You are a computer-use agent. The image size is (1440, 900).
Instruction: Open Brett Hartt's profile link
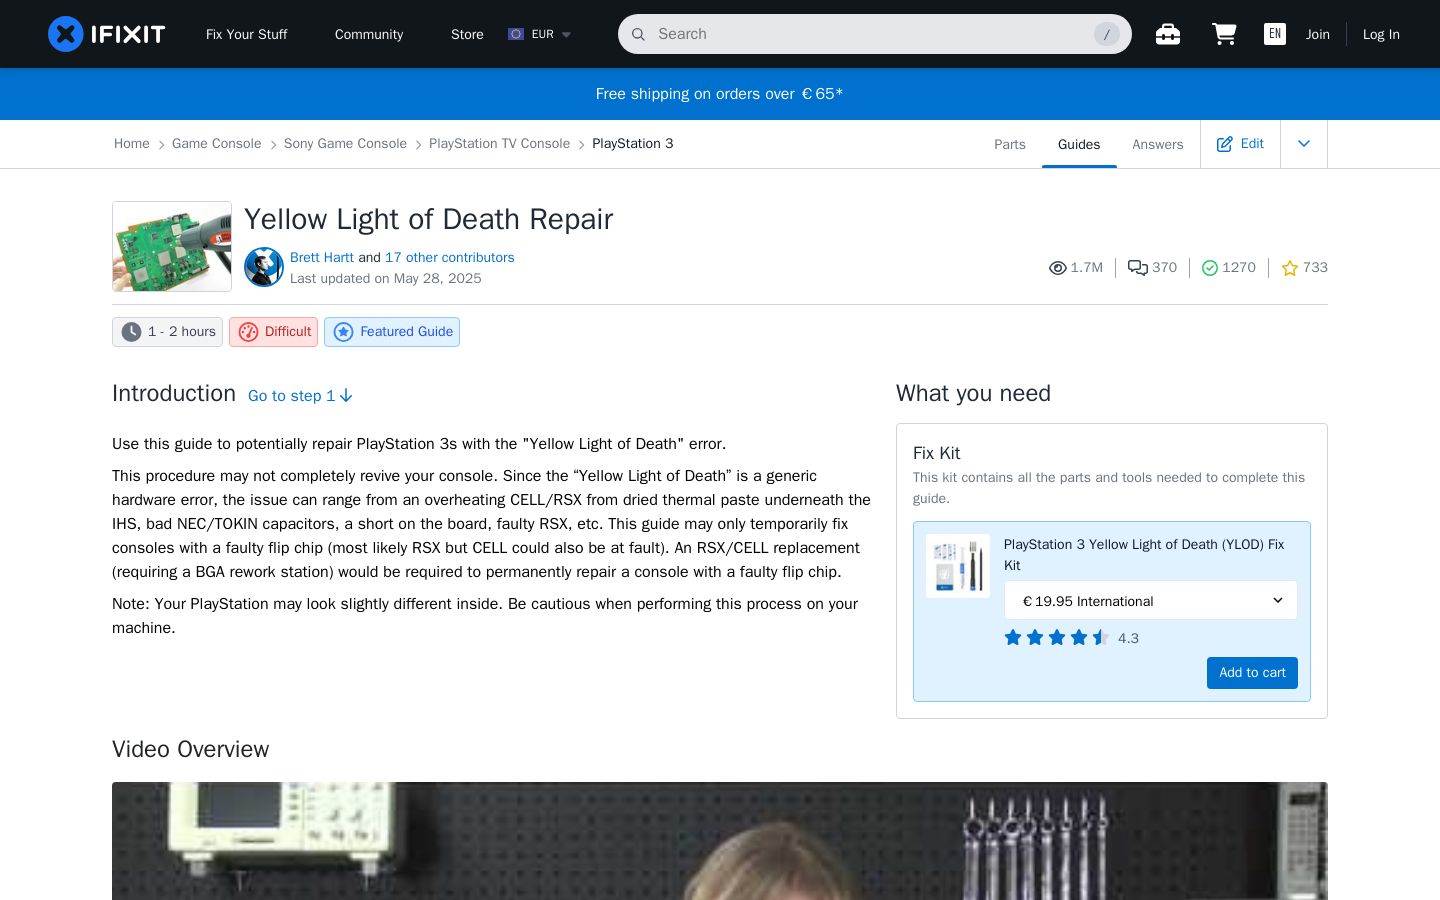click(322, 257)
